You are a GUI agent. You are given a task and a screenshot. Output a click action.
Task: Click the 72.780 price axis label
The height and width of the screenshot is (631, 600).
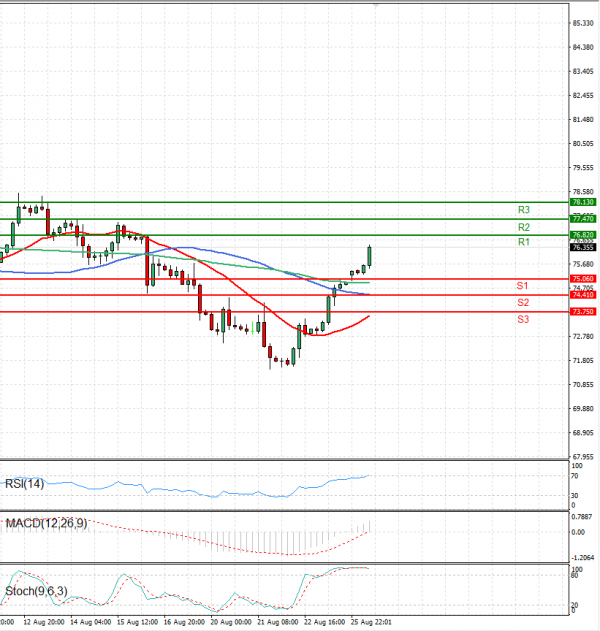[x=583, y=336]
